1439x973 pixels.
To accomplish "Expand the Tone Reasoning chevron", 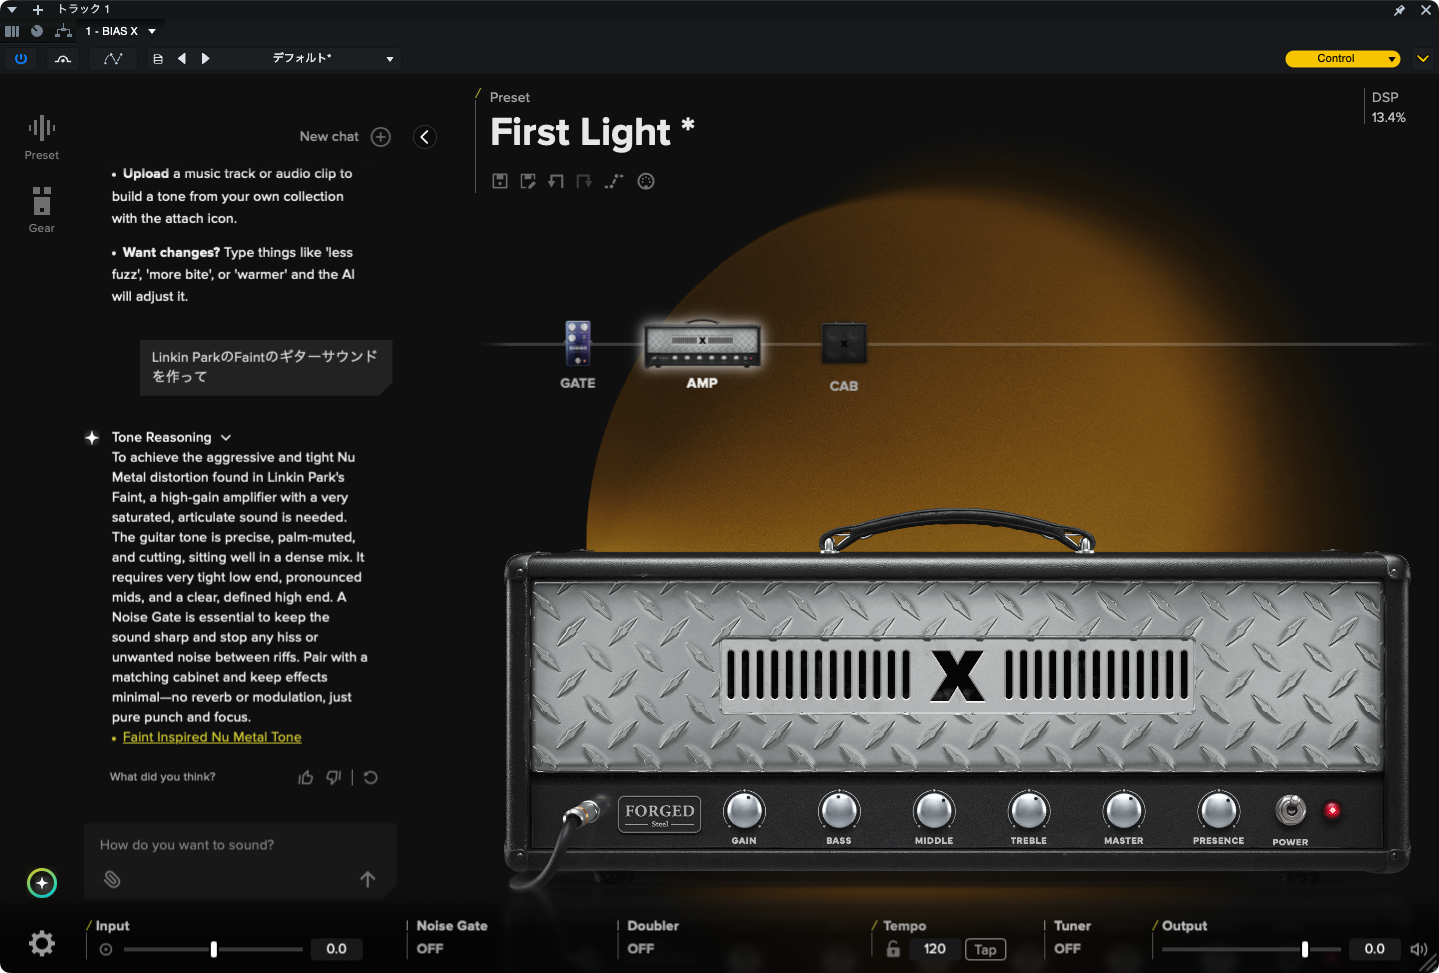I will tap(226, 438).
